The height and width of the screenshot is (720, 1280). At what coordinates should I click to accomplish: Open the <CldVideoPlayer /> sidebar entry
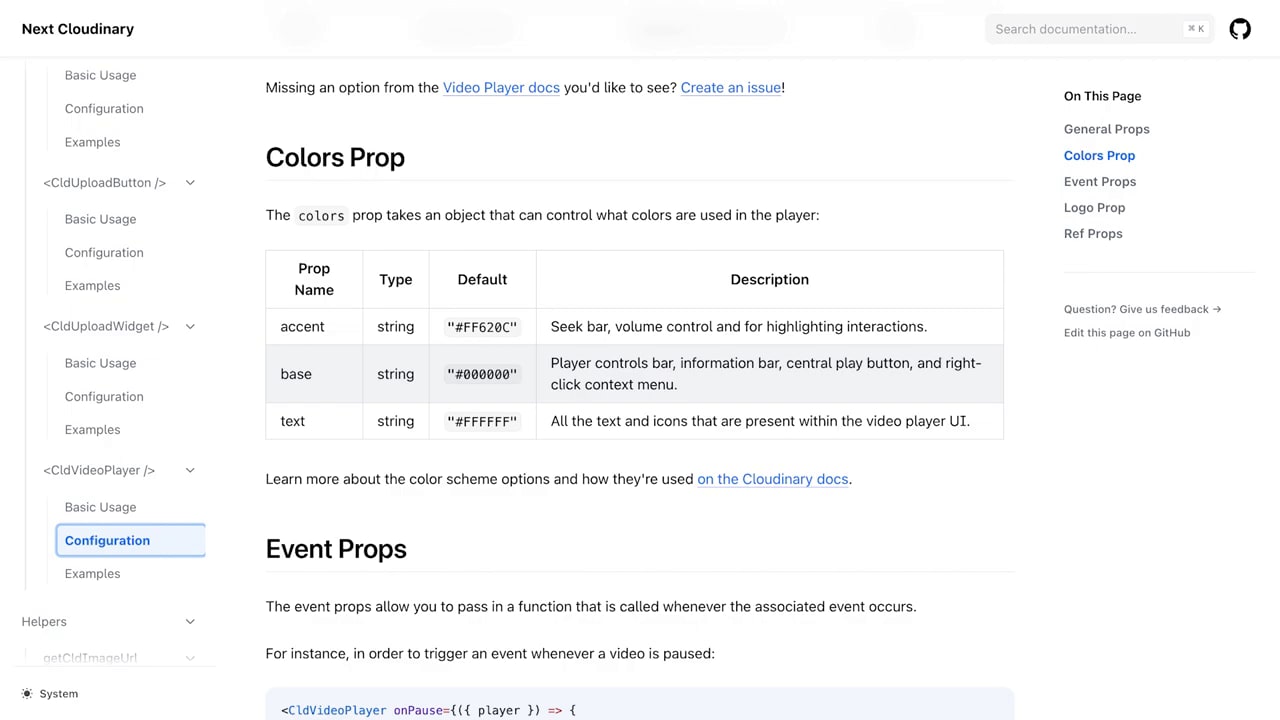[x=99, y=471]
